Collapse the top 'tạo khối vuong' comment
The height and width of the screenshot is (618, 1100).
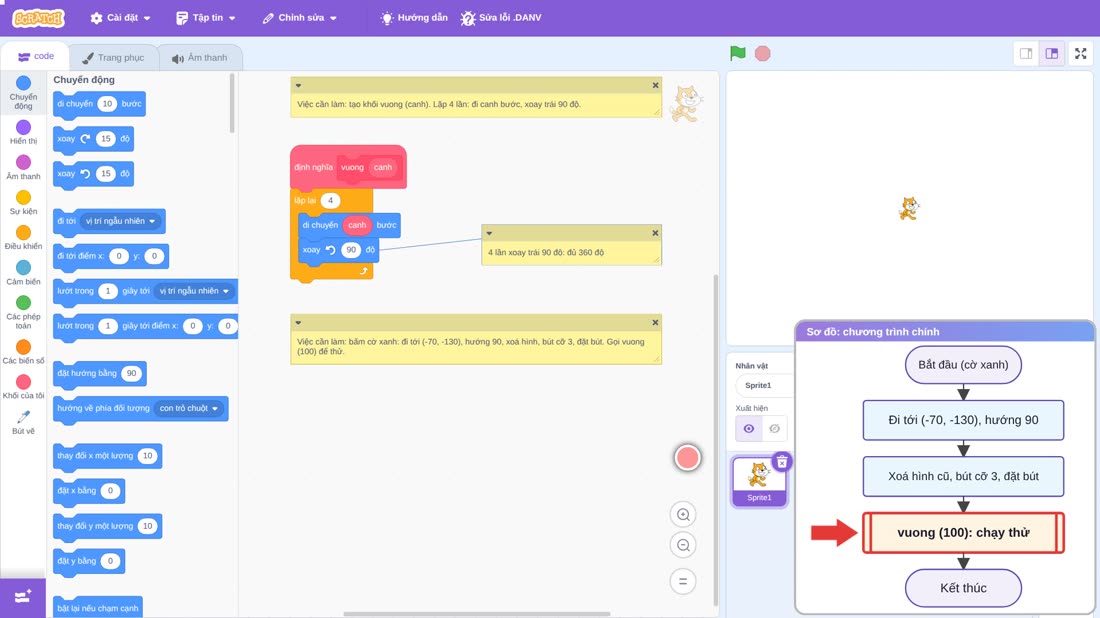pyautogui.click(x=298, y=85)
